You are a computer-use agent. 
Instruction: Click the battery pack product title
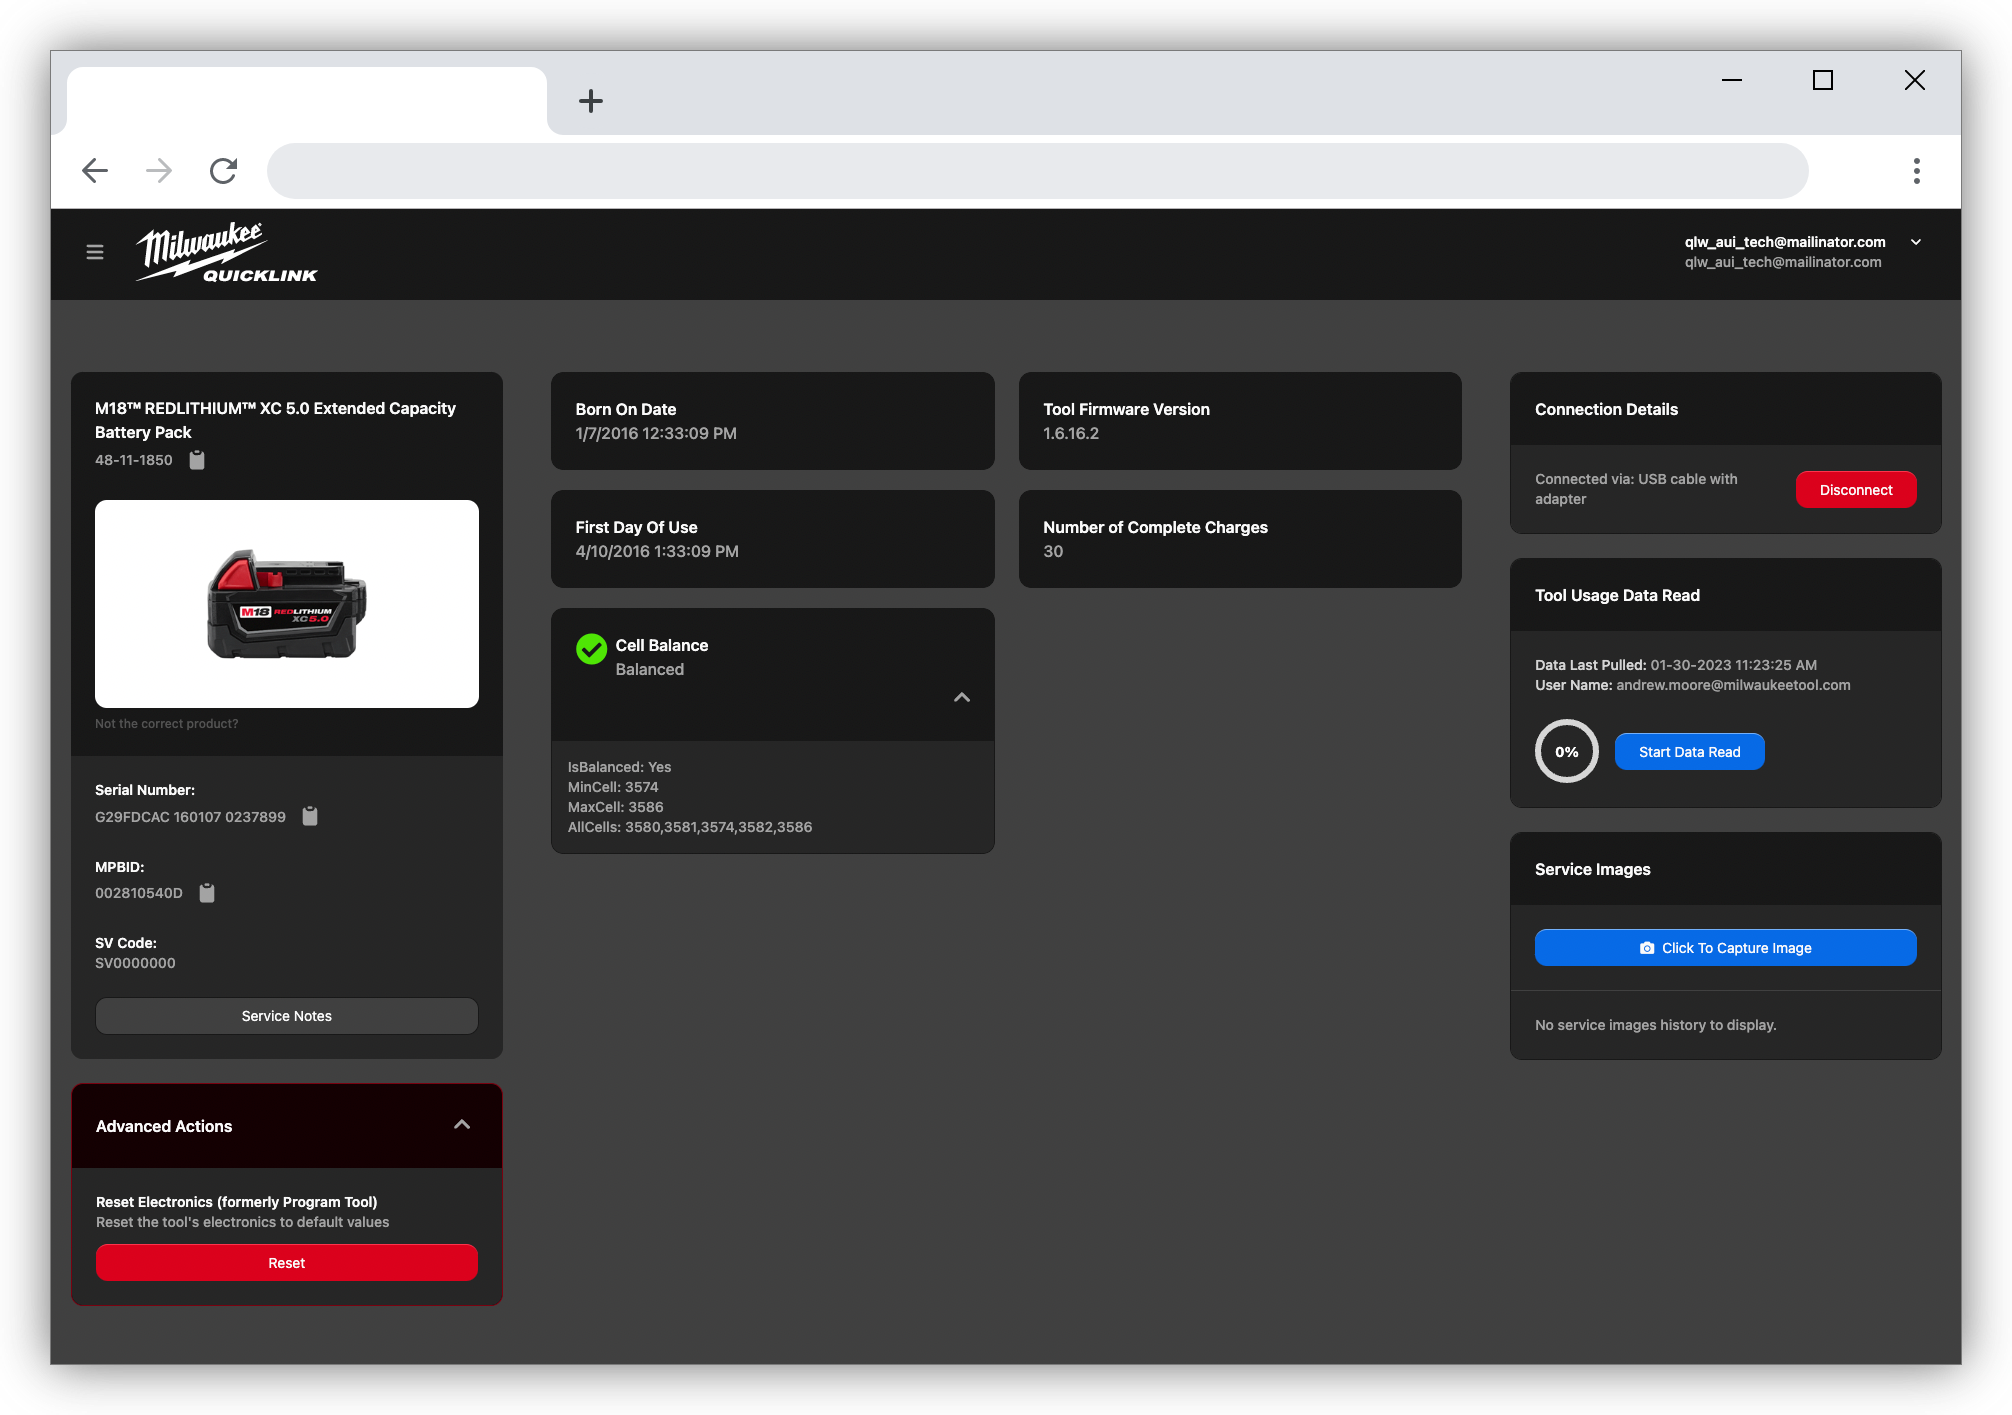(x=275, y=420)
